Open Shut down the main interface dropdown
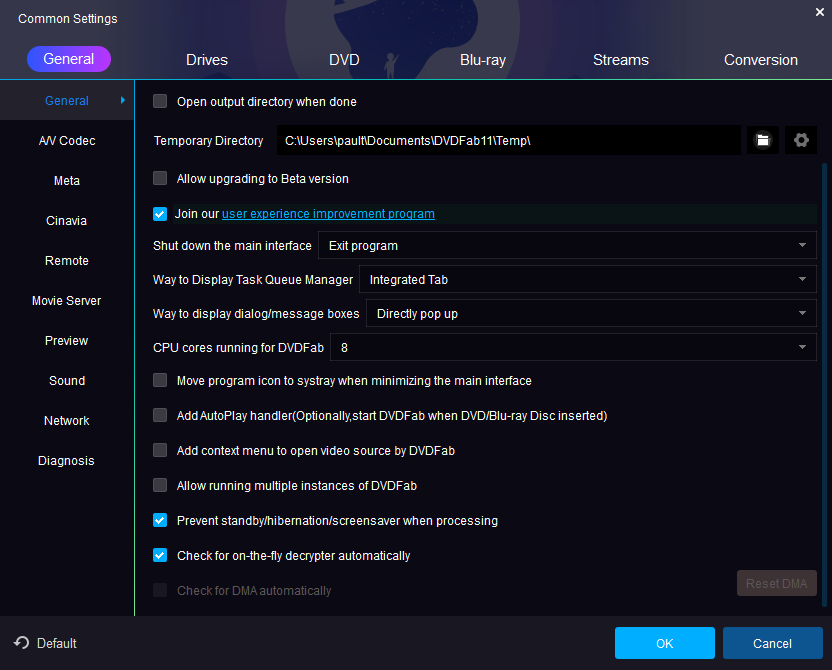Screen dimensions: 832x670 click(x=566, y=246)
